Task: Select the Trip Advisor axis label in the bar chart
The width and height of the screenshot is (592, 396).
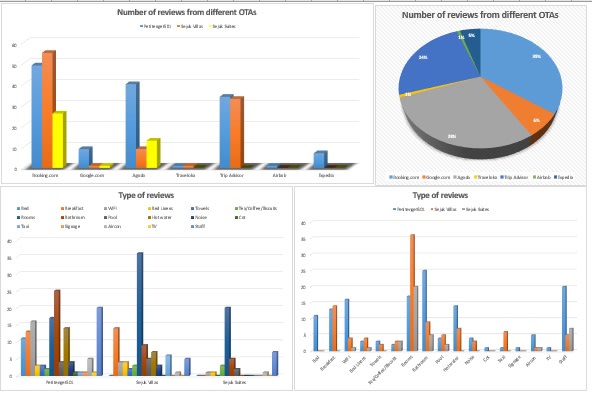Action: (x=232, y=175)
